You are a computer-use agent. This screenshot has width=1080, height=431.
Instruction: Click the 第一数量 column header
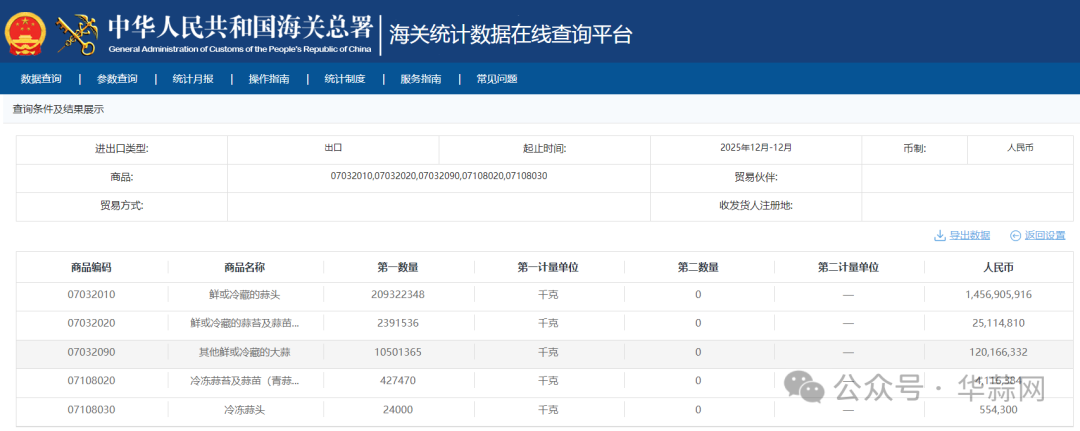pyautogui.click(x=398, y=267)
